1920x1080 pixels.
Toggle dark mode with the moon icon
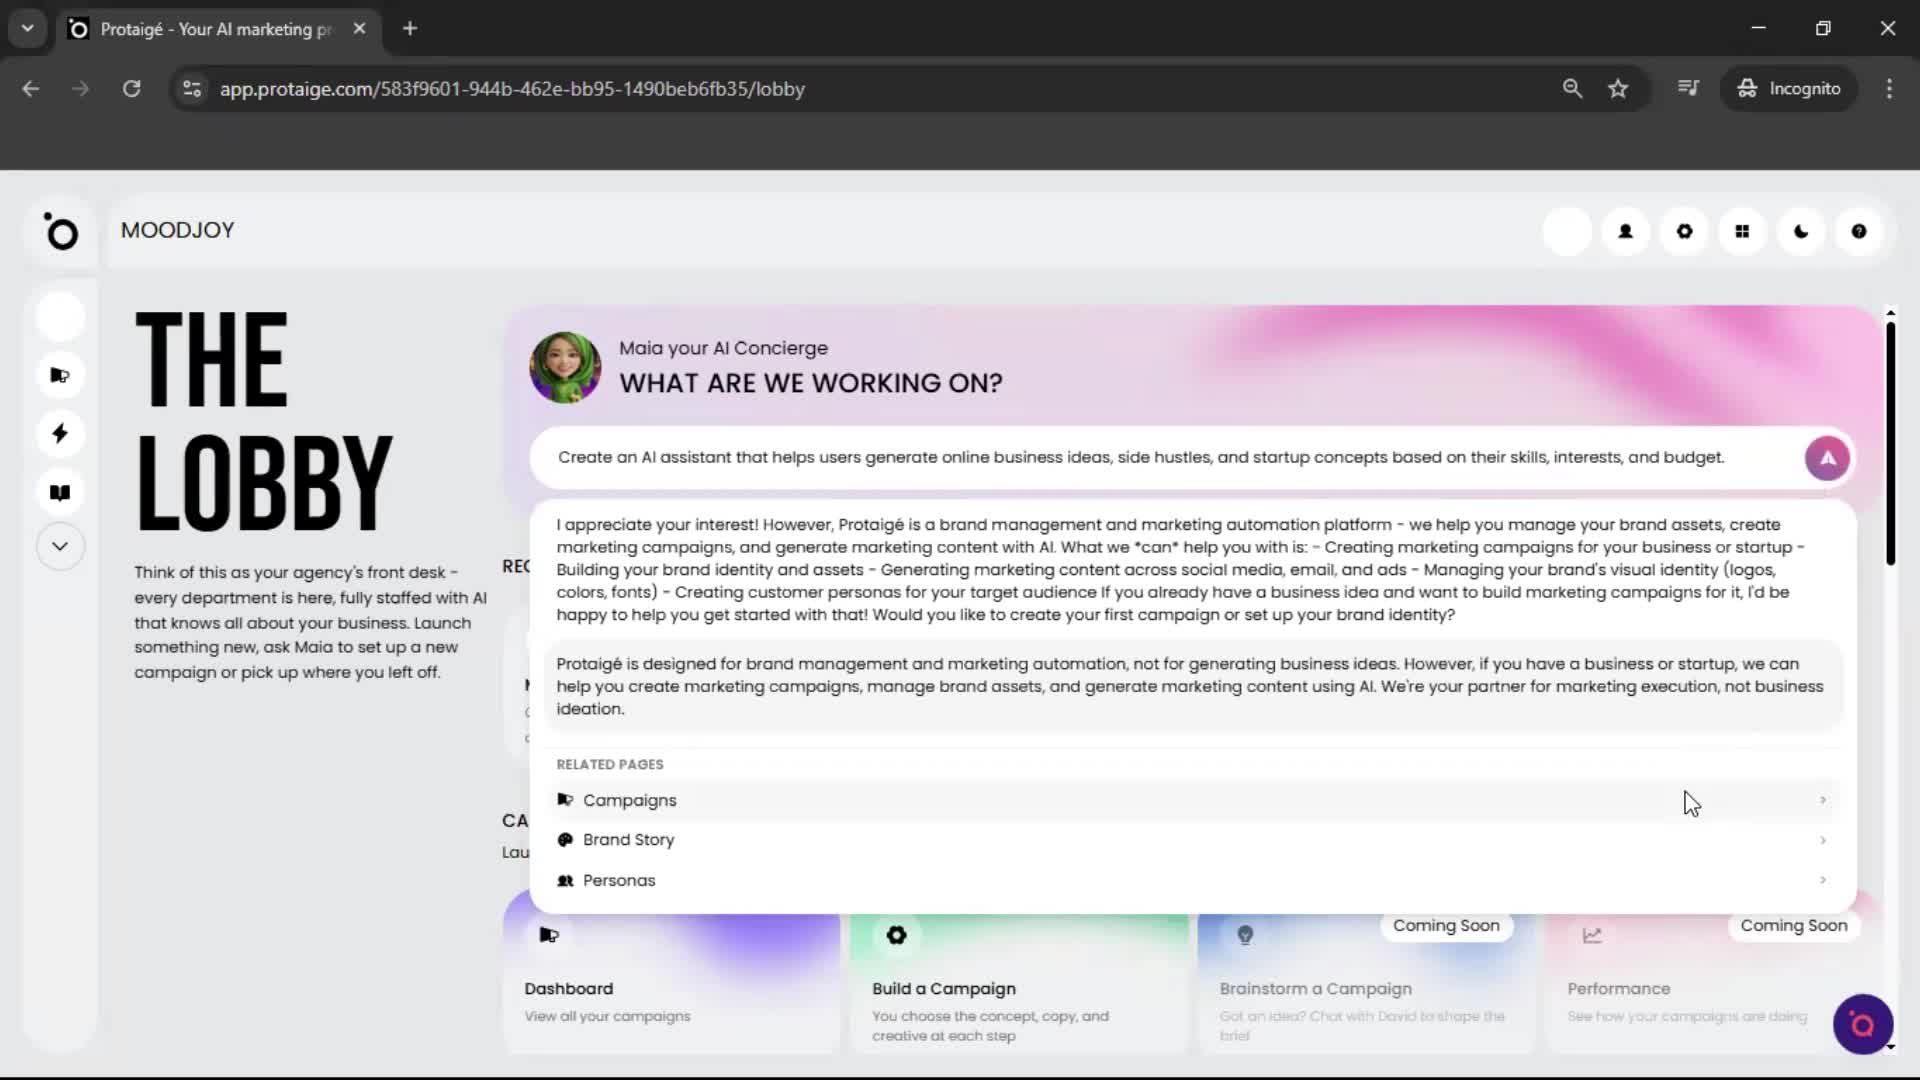(x=1801, y=232)
